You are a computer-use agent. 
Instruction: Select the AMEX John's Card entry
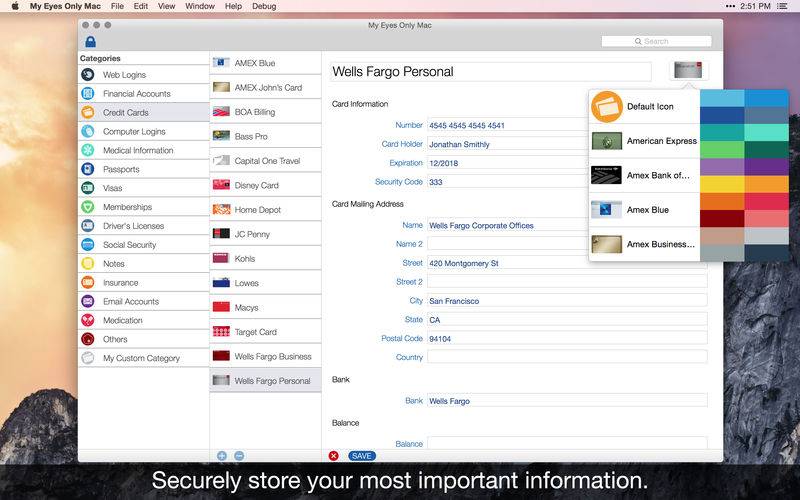point(265,87)
